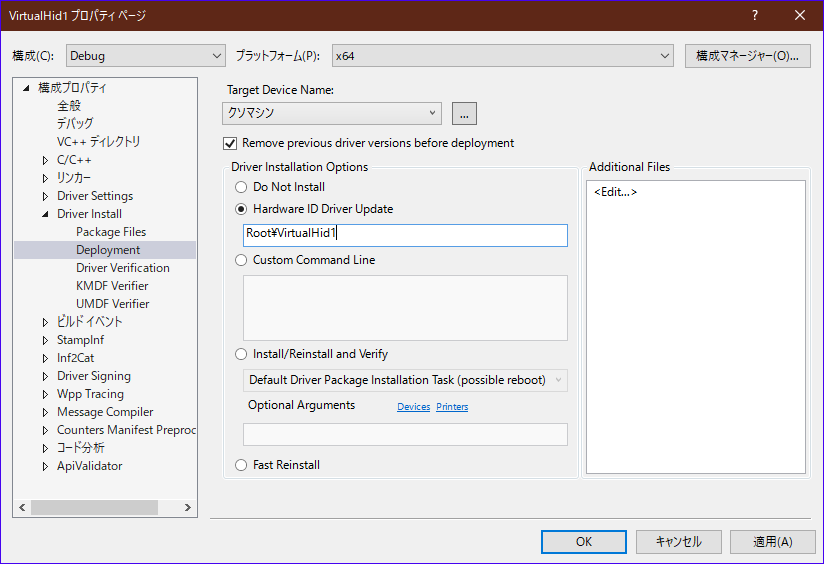Click the 適用(A) button
The width and height of the screenshot is (824, 564).
click(772, 541)
